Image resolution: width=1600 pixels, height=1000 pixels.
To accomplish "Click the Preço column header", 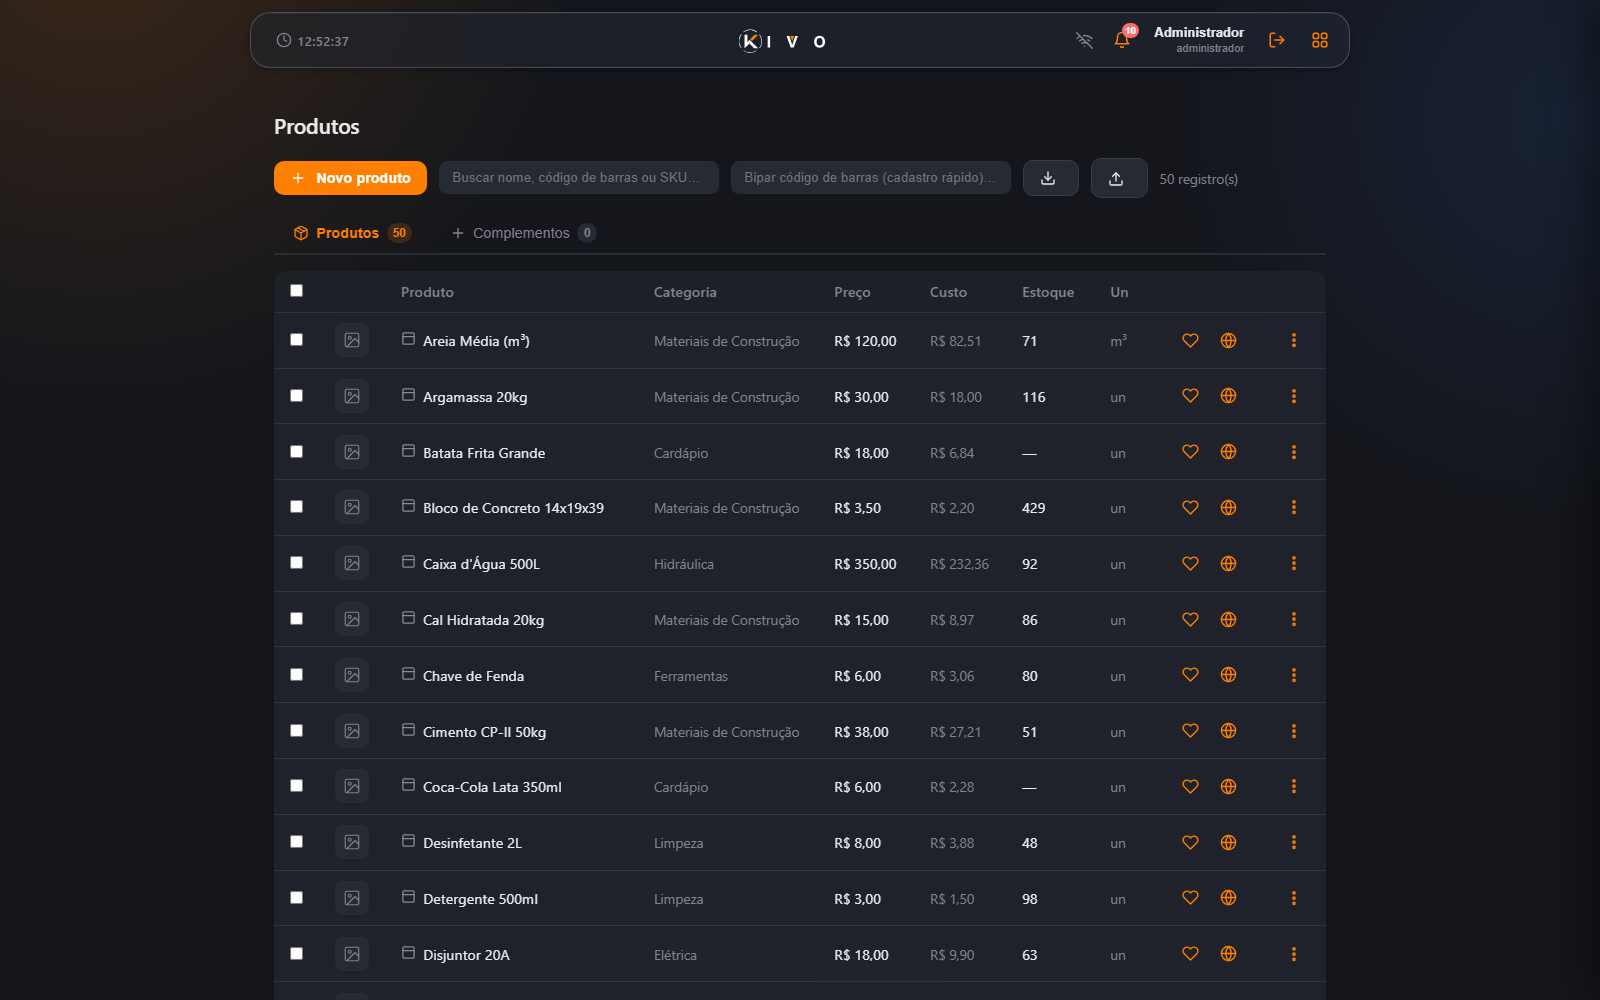I will coord(852,292).
